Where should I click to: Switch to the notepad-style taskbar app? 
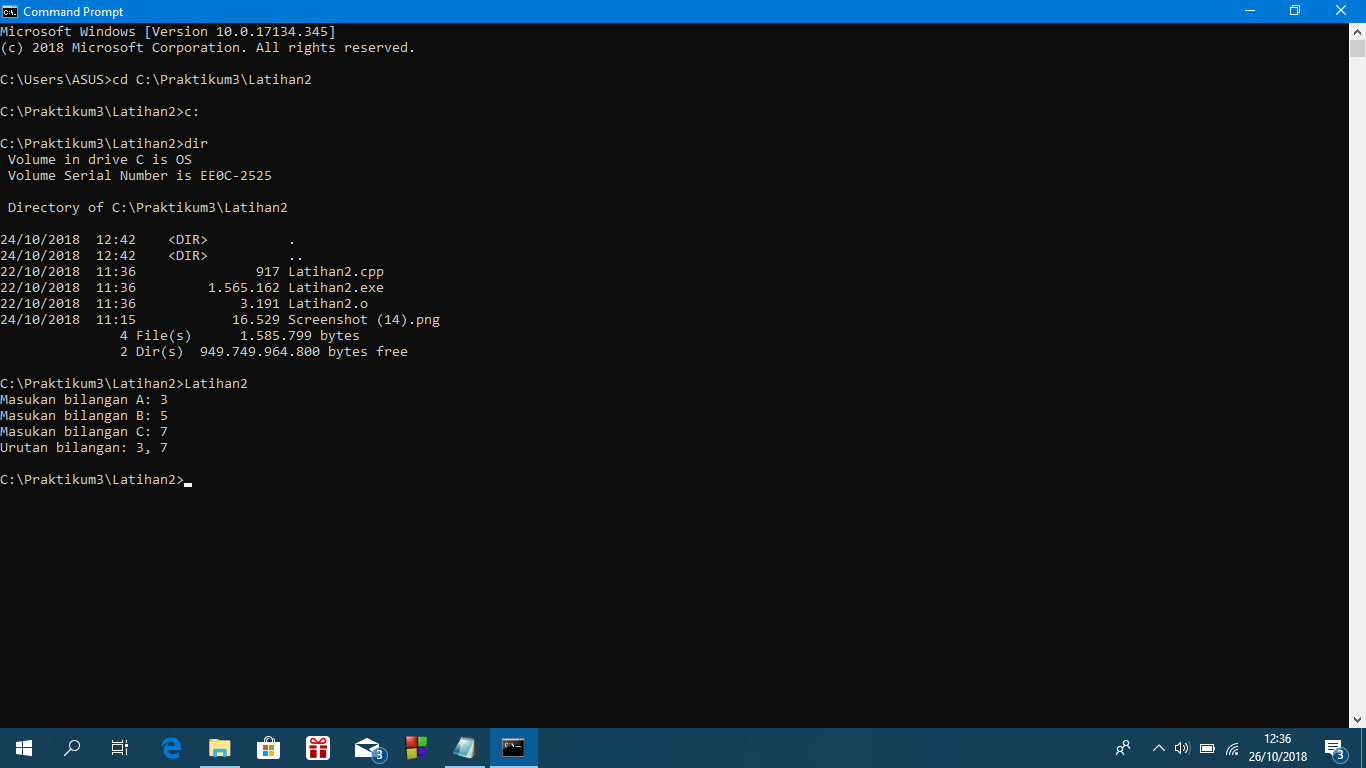point(464,748)
